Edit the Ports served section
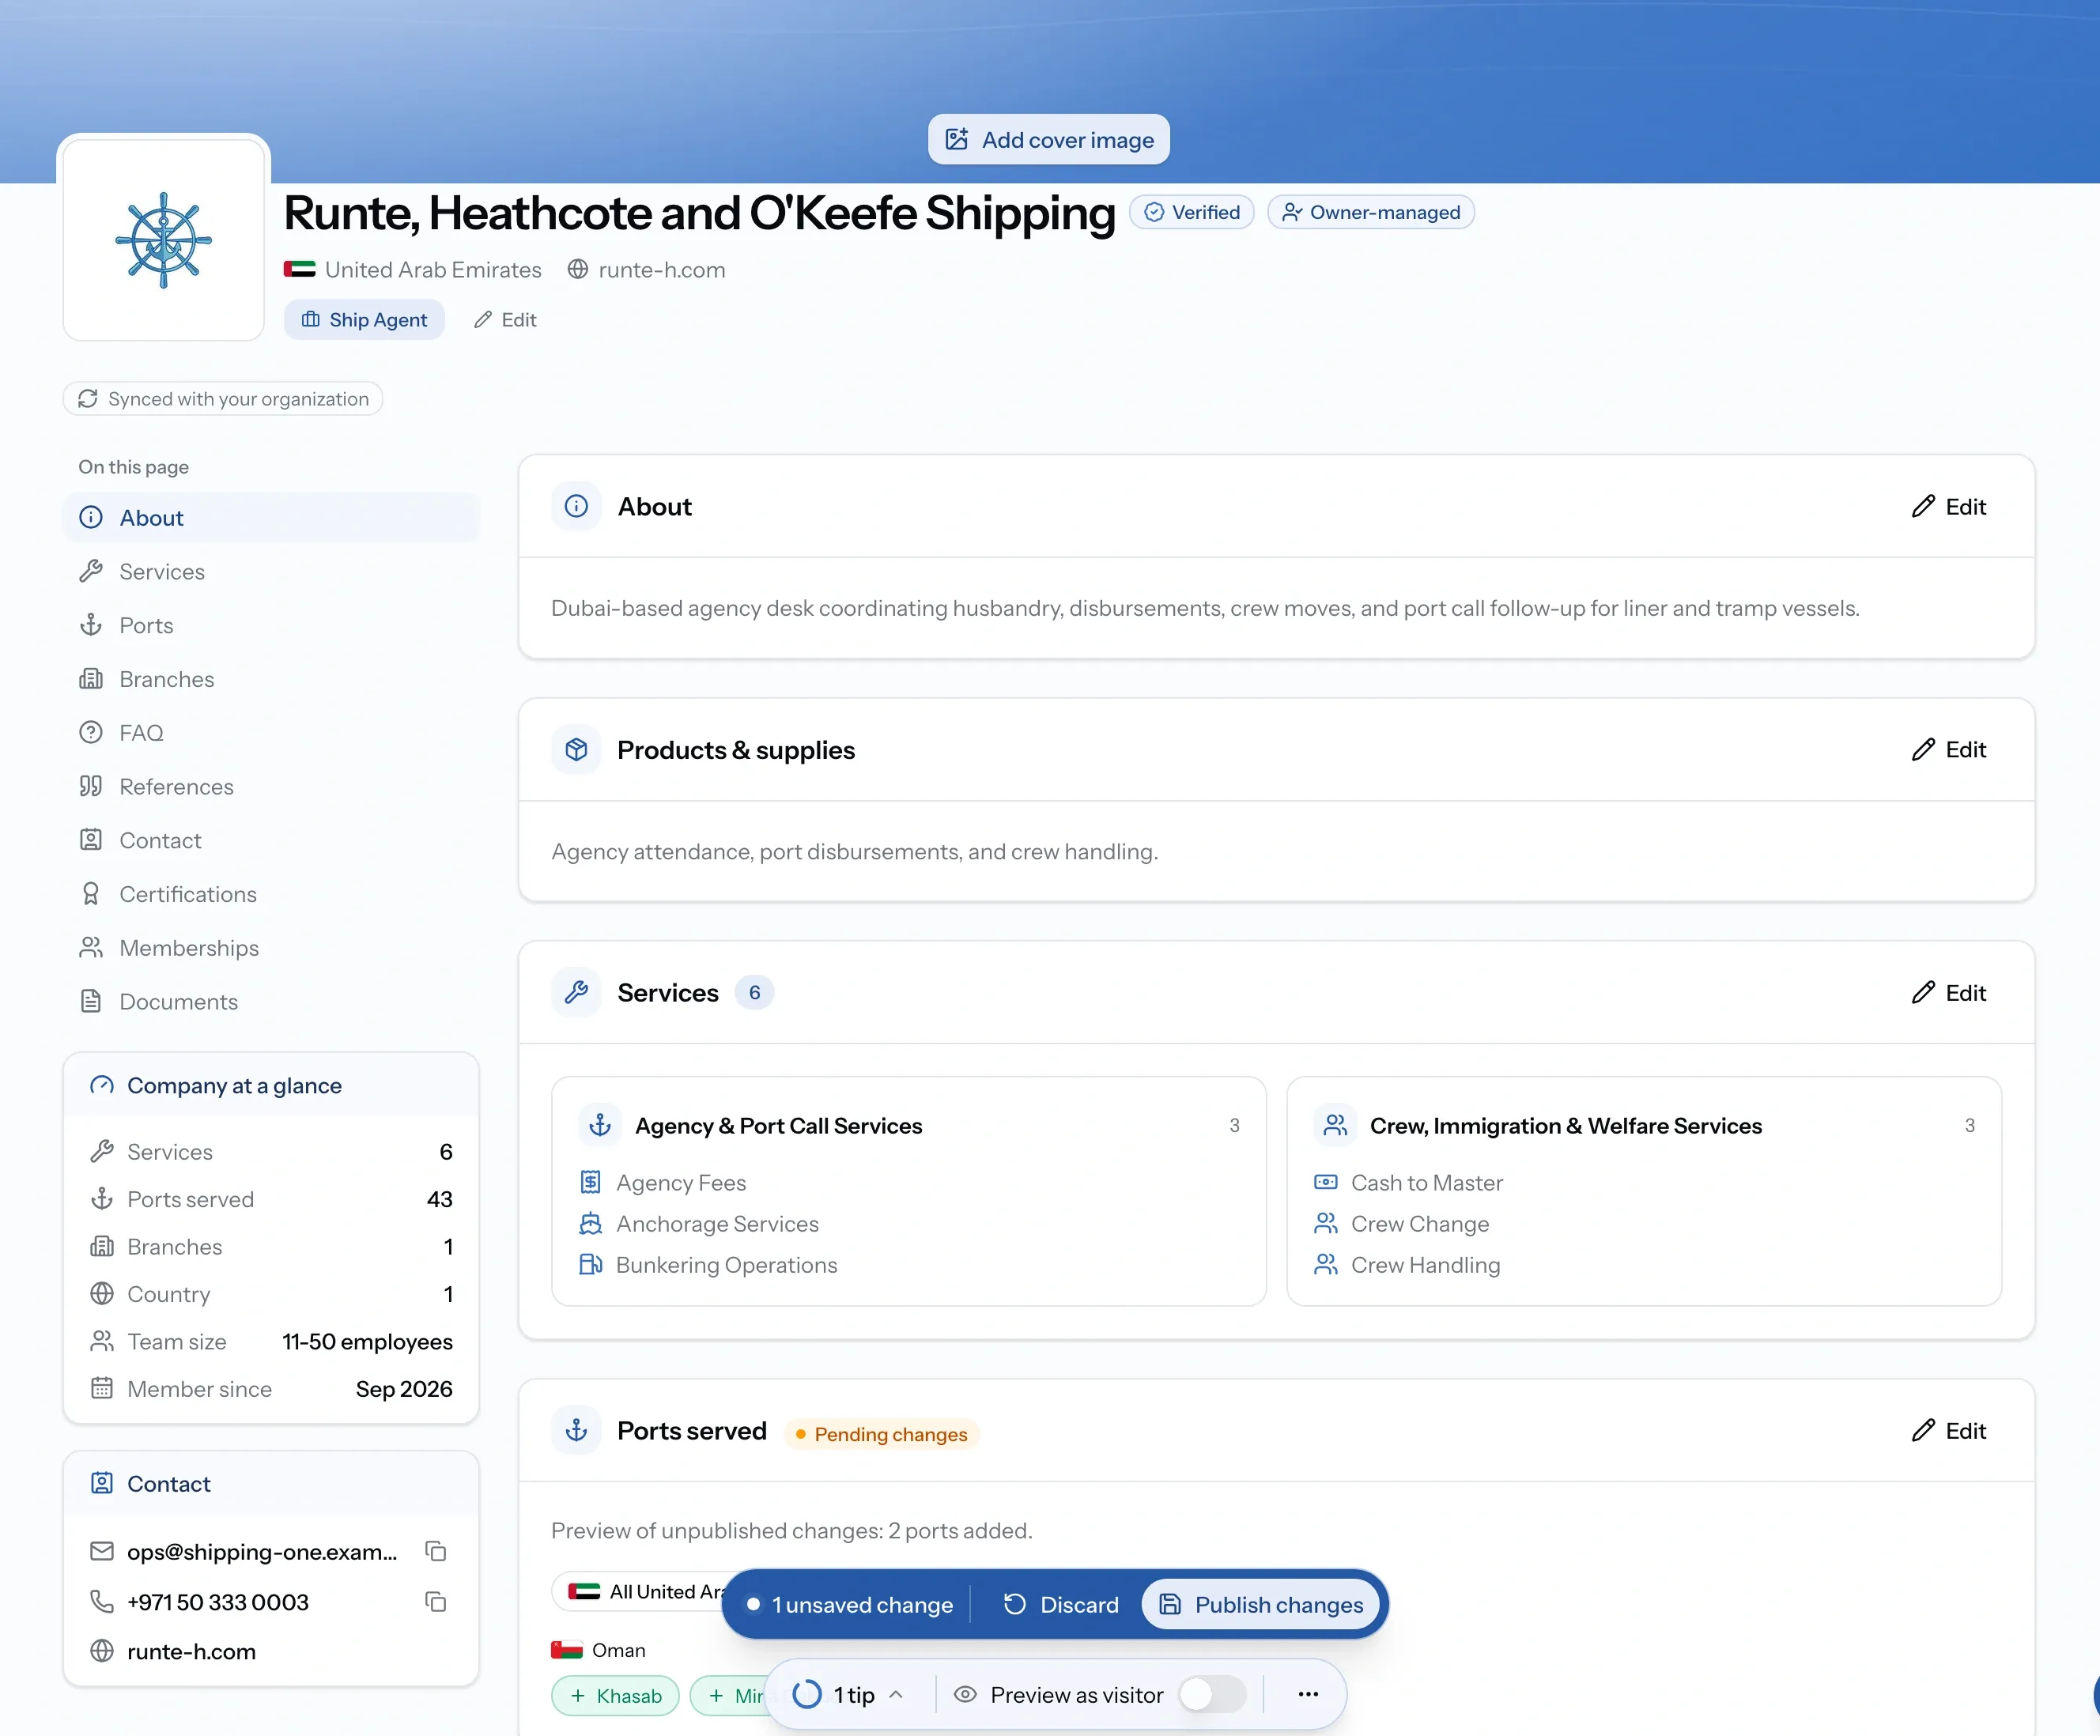Viewport: 2100px width, 1736px height. click(1948, 1431)
